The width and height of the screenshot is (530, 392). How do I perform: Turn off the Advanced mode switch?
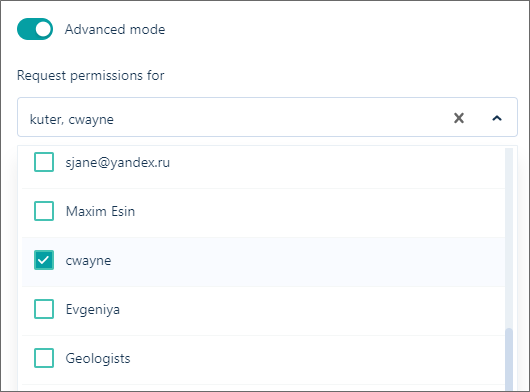[x=35, y=29]
